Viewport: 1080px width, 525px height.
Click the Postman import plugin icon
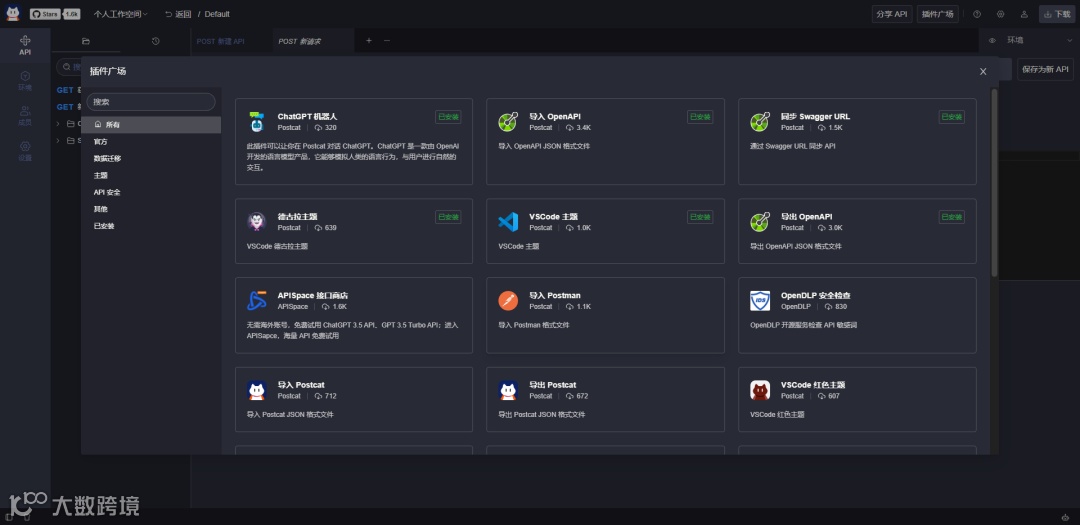click(508, 301)
